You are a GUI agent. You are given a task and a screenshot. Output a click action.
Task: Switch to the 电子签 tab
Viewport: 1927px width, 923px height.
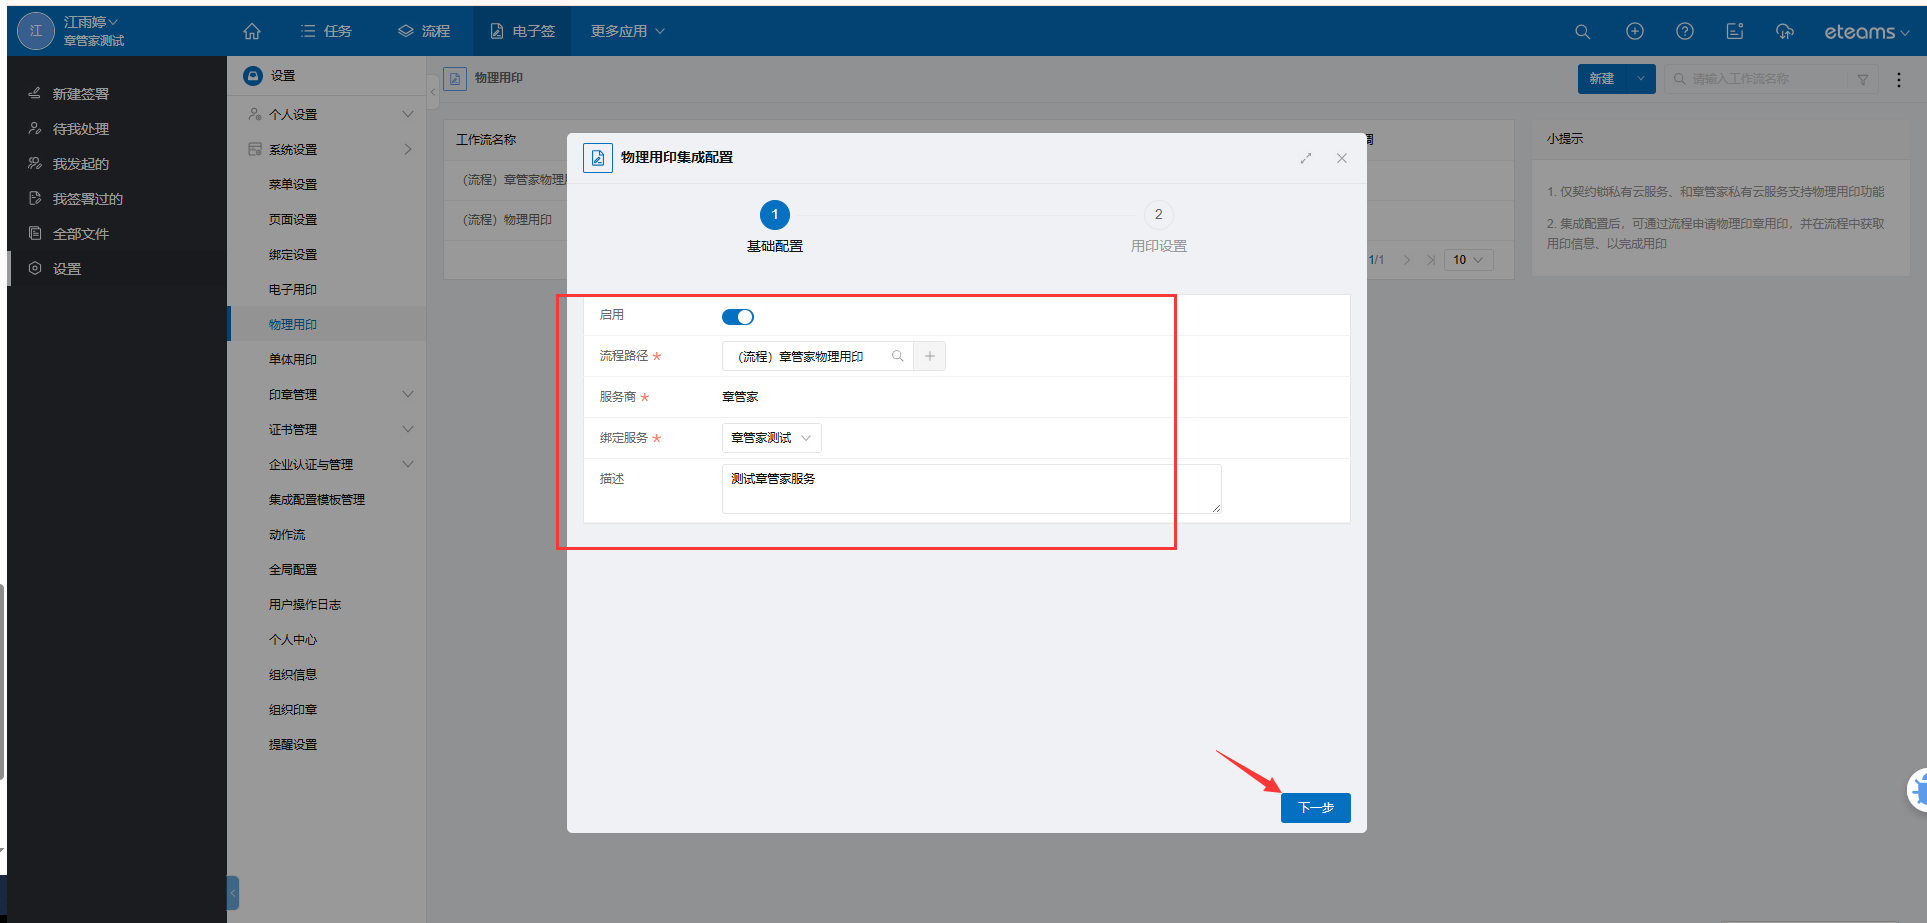522,31
